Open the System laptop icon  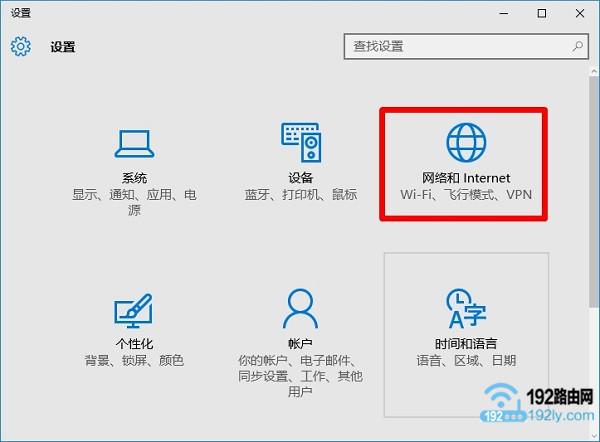(134, 144)
